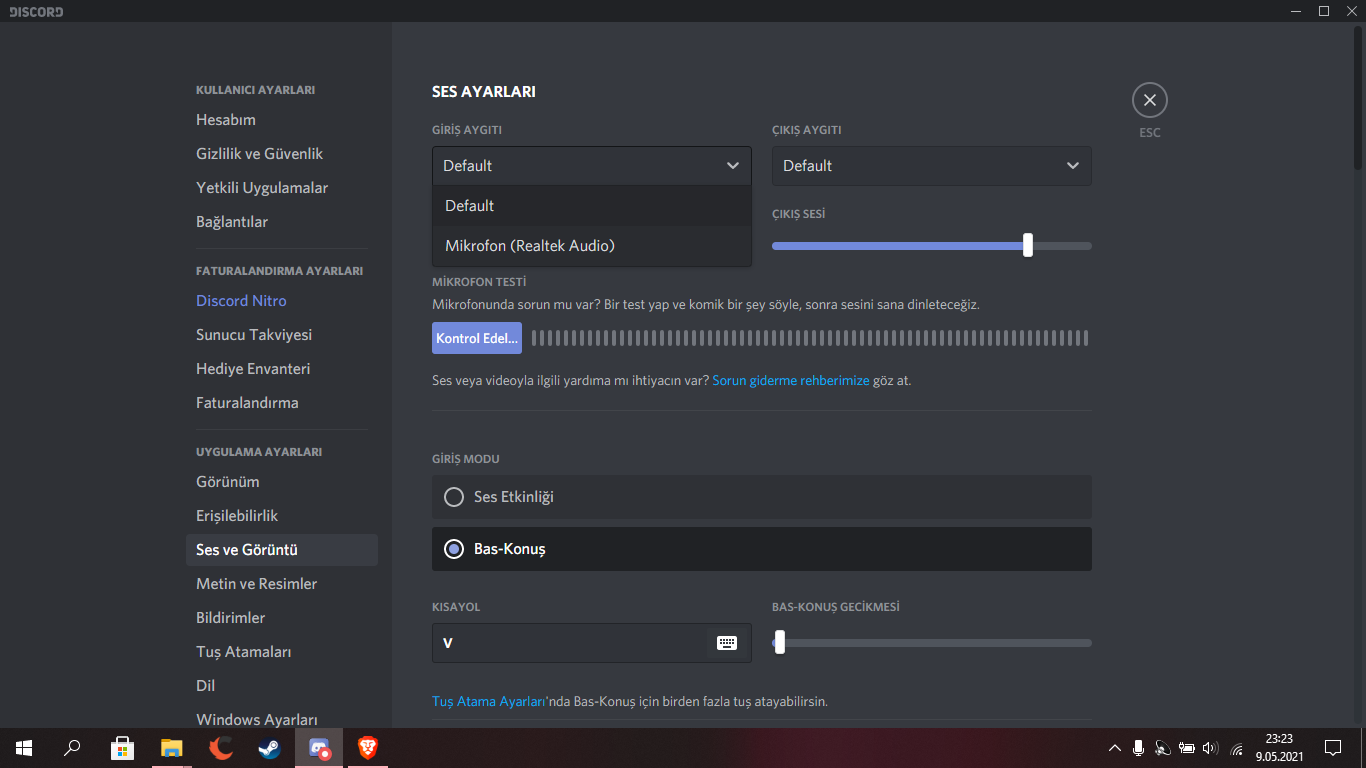
Task: Click the Kontrol Edel... mic test button
Action: [x=477, y=338]
